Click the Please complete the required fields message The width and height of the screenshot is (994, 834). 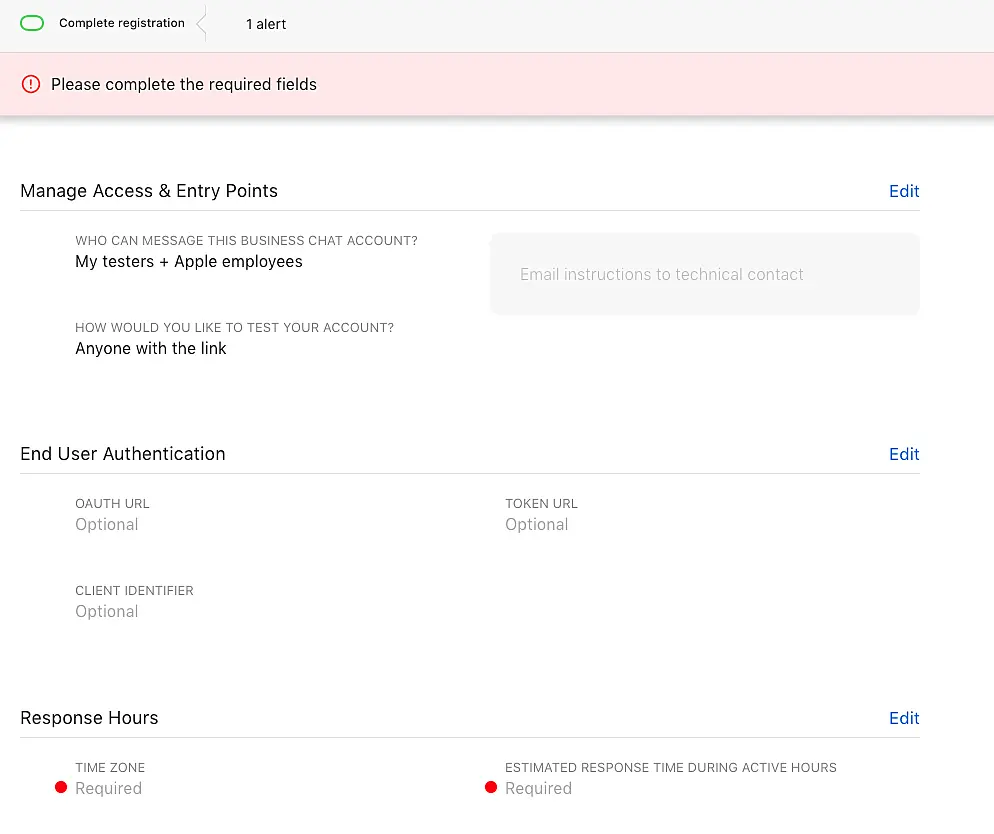pos(184,85)
